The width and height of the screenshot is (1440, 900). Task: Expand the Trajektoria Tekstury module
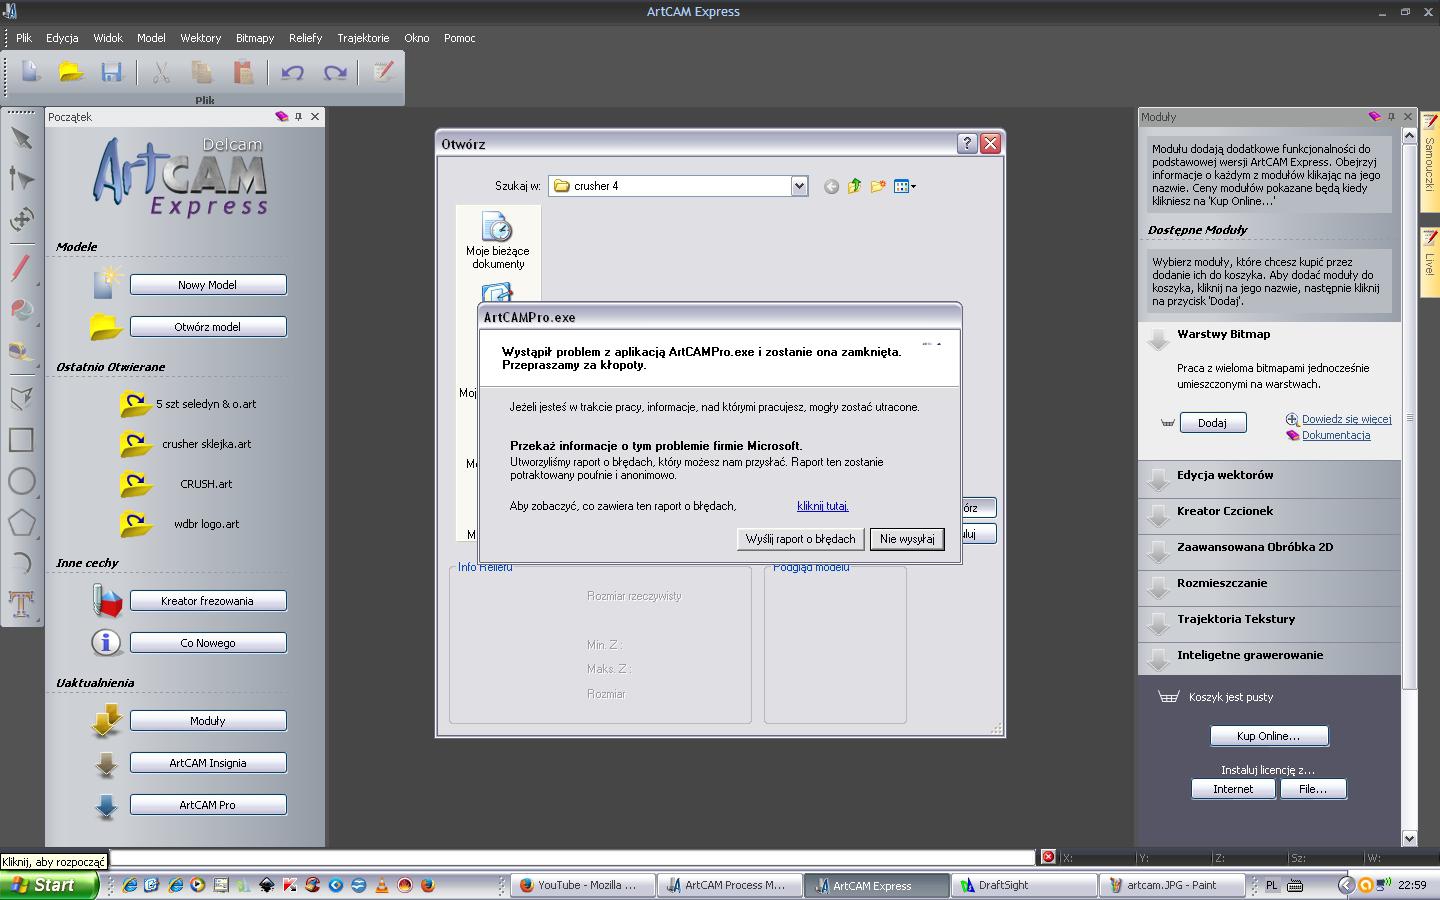[1158, 624]
